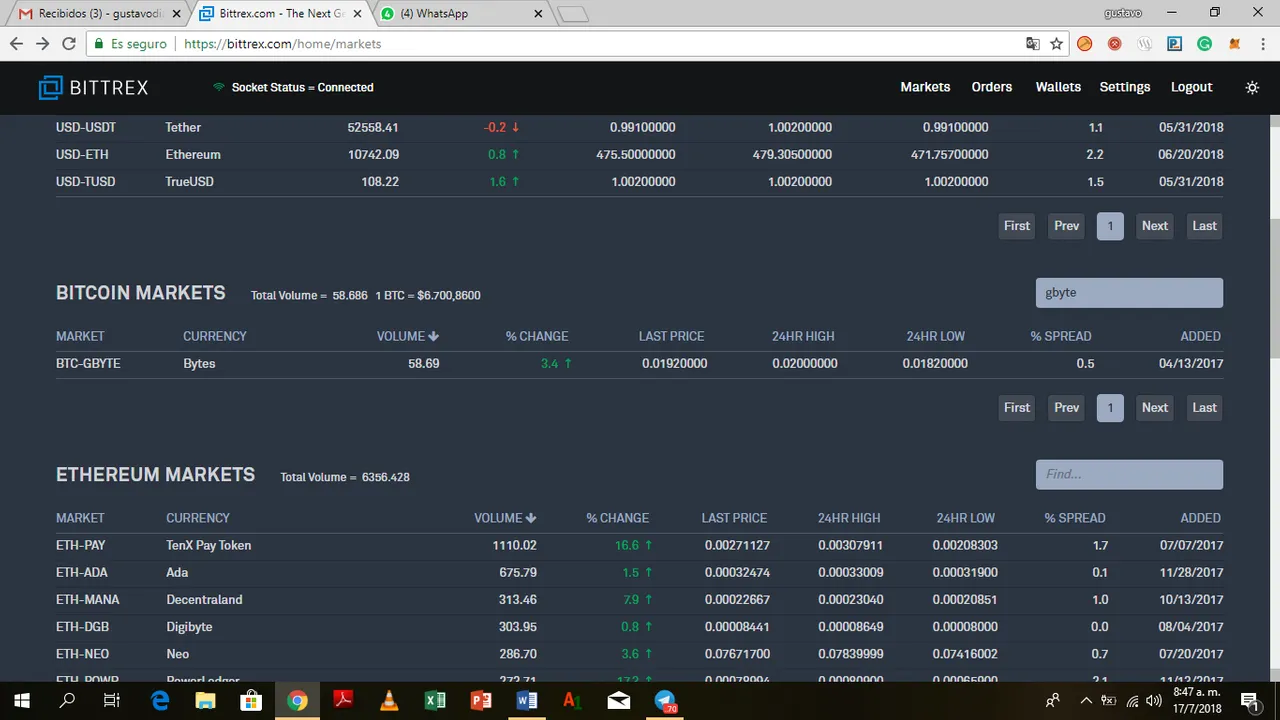Open the Orders menu
The height and width of the screenshot is (720, 1280).
coord(992,87)
